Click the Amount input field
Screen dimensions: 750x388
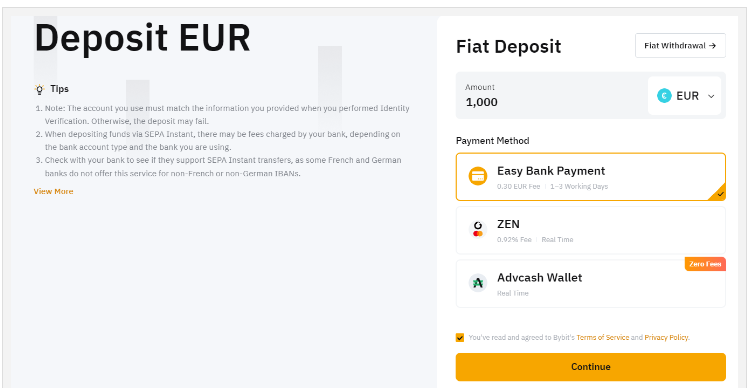(x=550, y=96)
